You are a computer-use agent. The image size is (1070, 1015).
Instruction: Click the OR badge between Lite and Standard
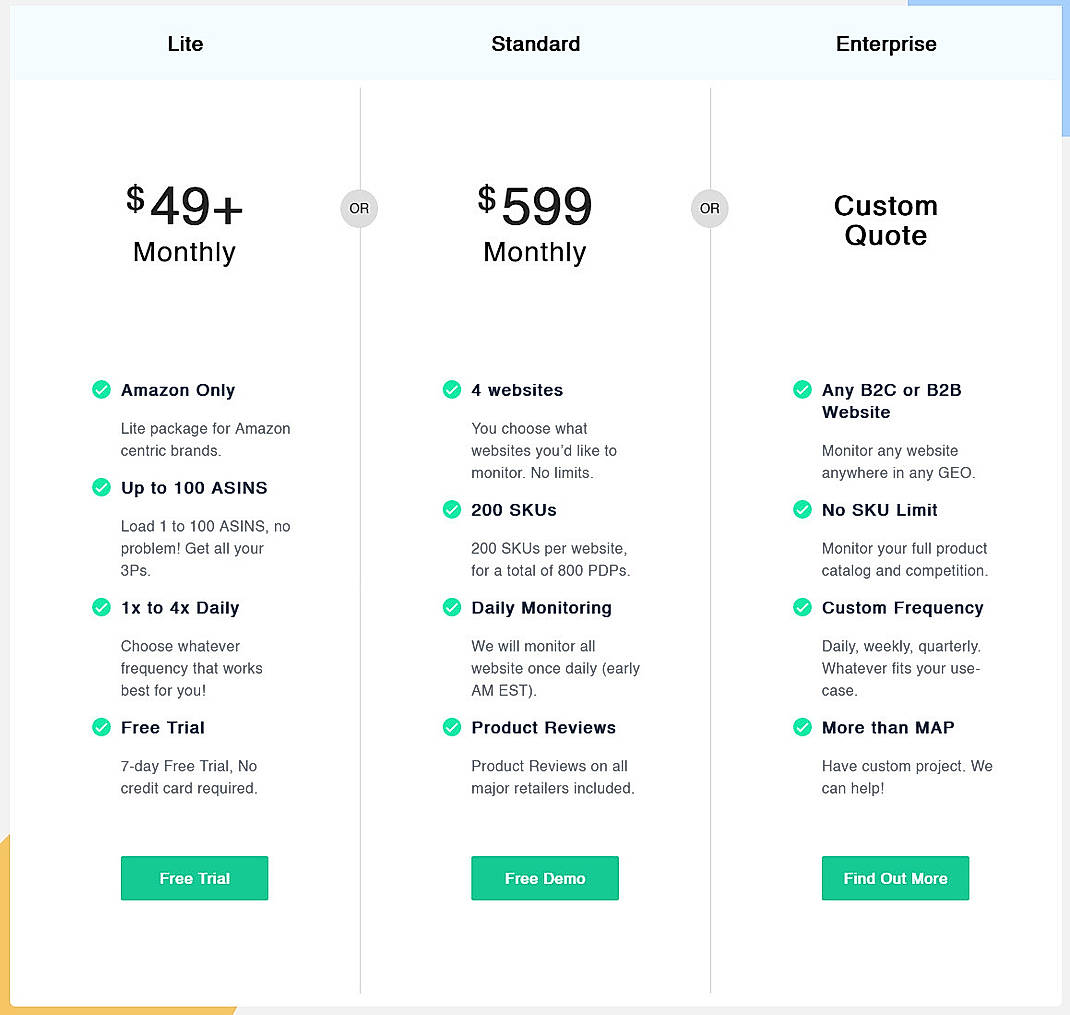coord(359,208)
